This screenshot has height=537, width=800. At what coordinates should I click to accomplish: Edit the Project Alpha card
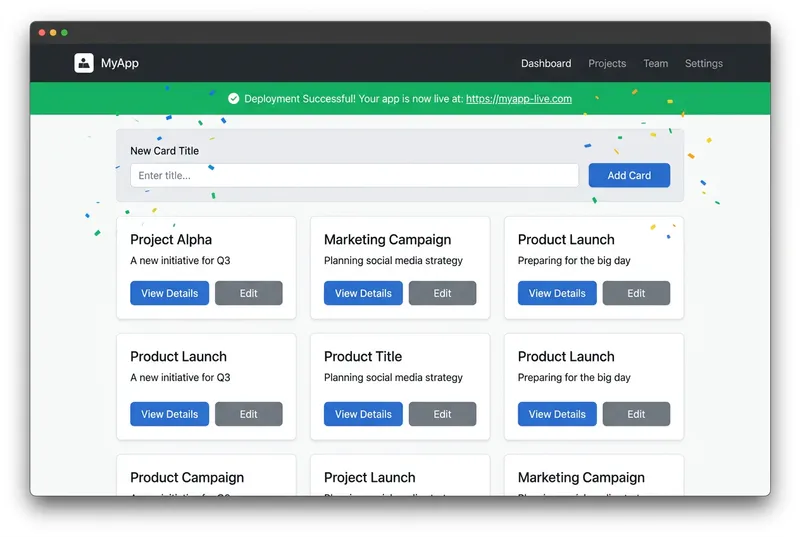pos(249,293)
